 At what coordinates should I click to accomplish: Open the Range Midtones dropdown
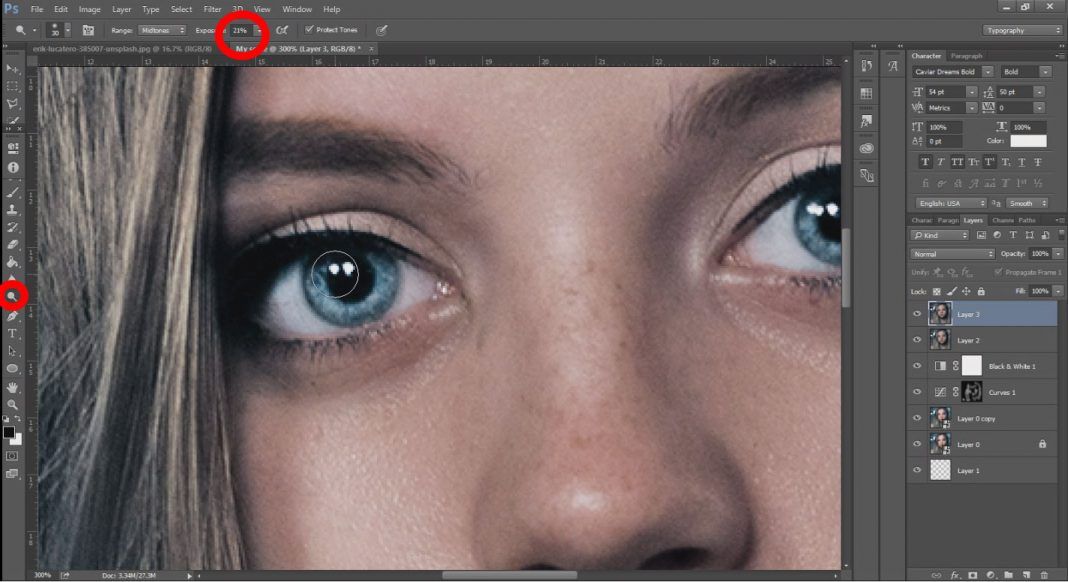coord(161,30)
